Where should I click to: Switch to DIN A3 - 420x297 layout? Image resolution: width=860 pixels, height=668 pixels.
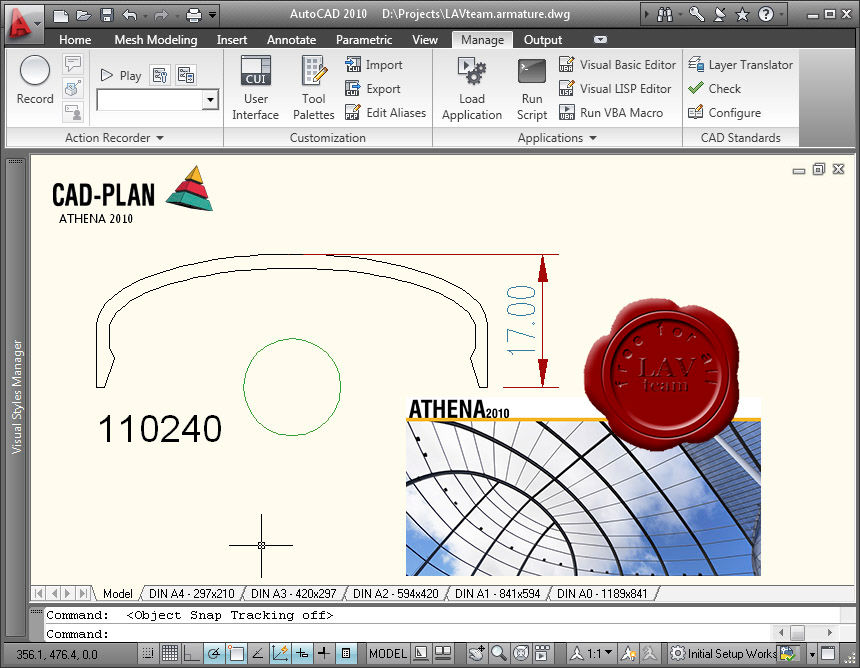pos(293,593)
